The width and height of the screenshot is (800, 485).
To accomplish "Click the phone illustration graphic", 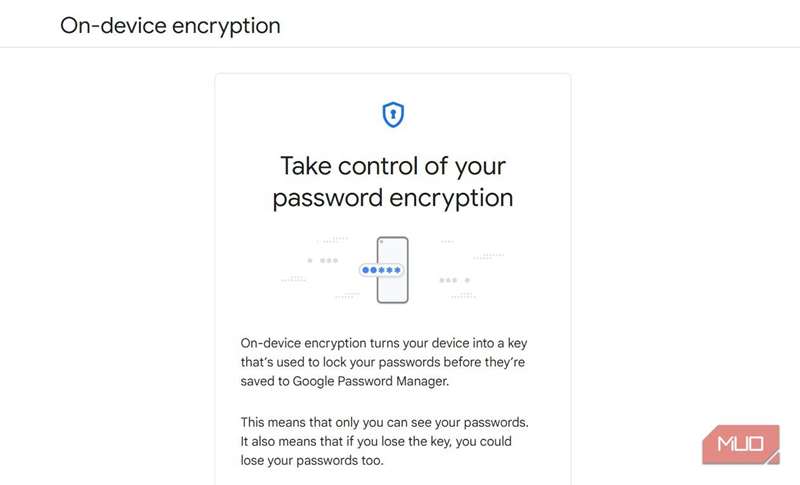I will click(x=392, y=289).
